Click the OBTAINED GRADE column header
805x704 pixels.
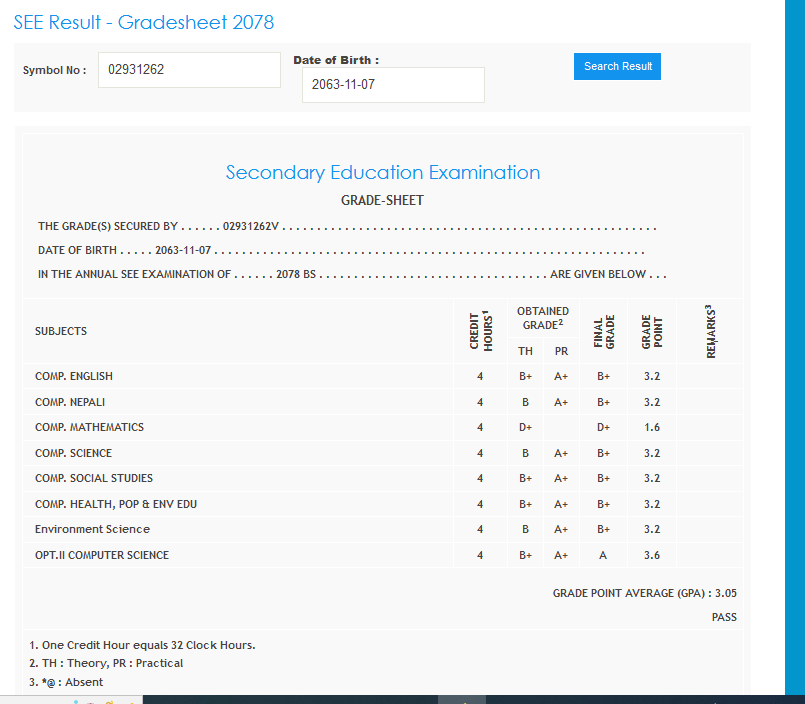tap(543, 318)
